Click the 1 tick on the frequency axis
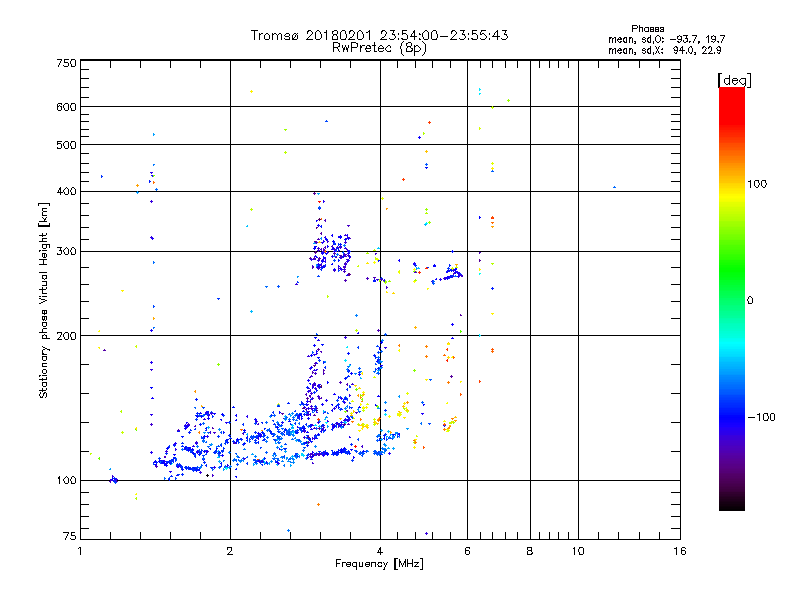Image resolution: width=800 pixels, height=600 pixels. pos(80,551)
